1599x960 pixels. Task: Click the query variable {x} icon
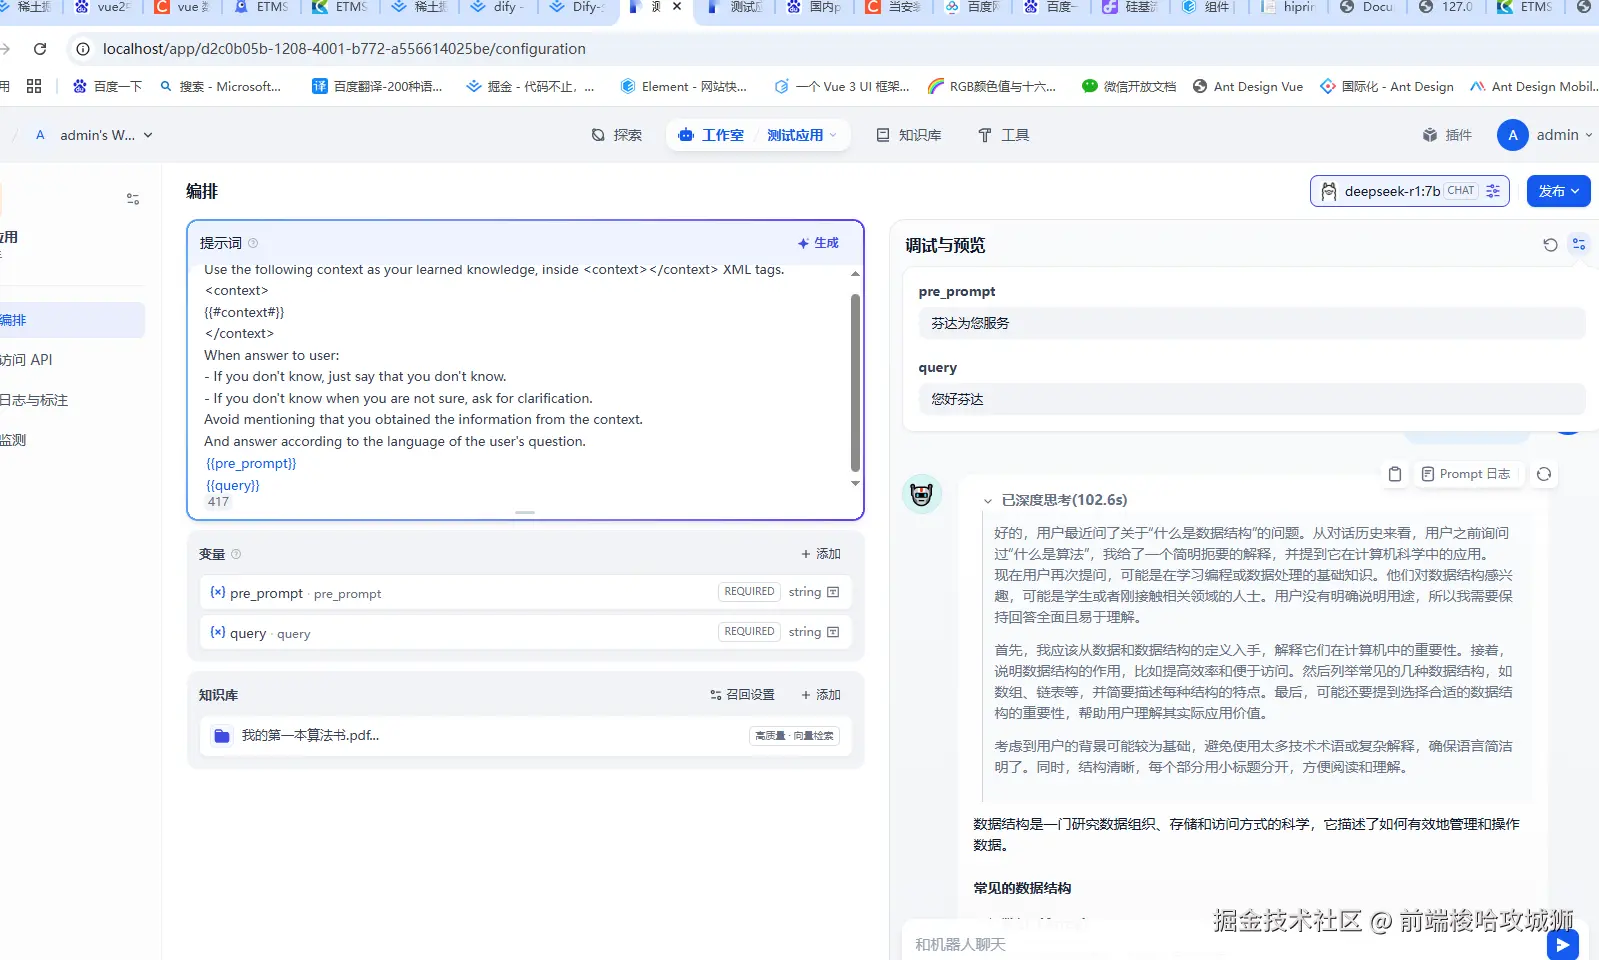(217, 632)
